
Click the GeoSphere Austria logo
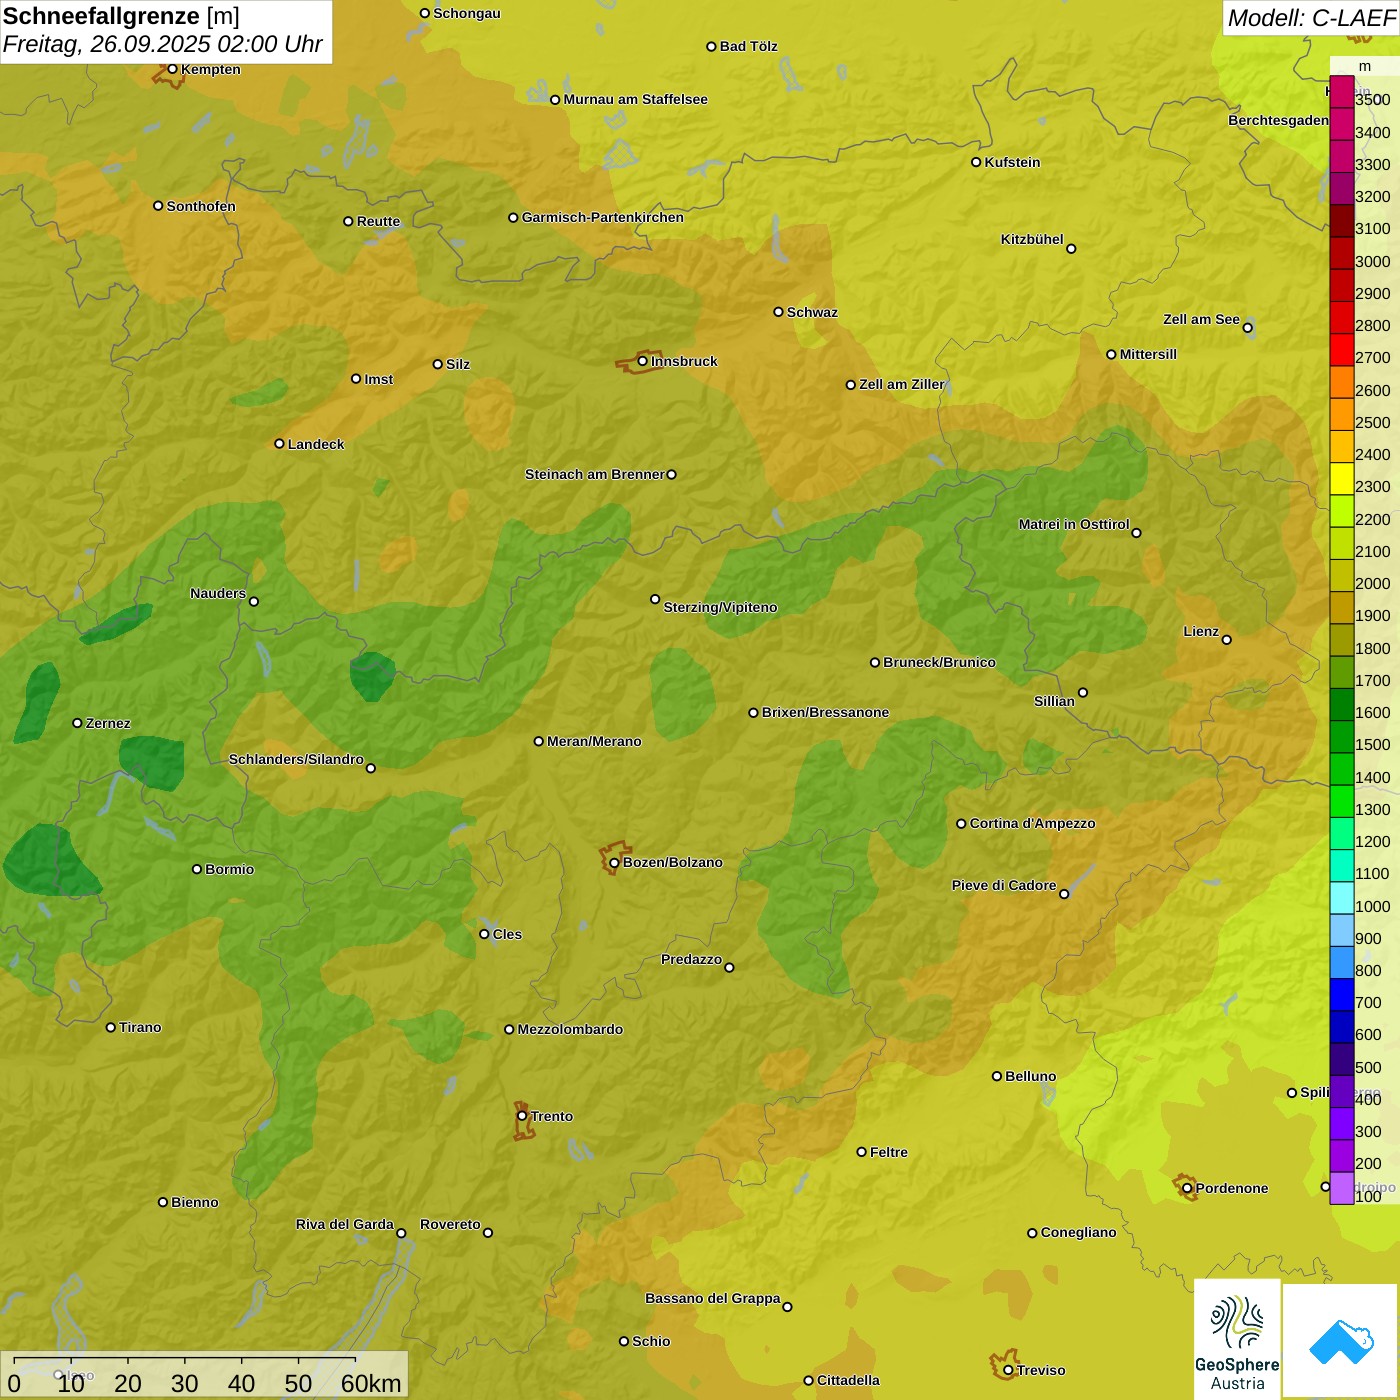coord(1237,1339)
